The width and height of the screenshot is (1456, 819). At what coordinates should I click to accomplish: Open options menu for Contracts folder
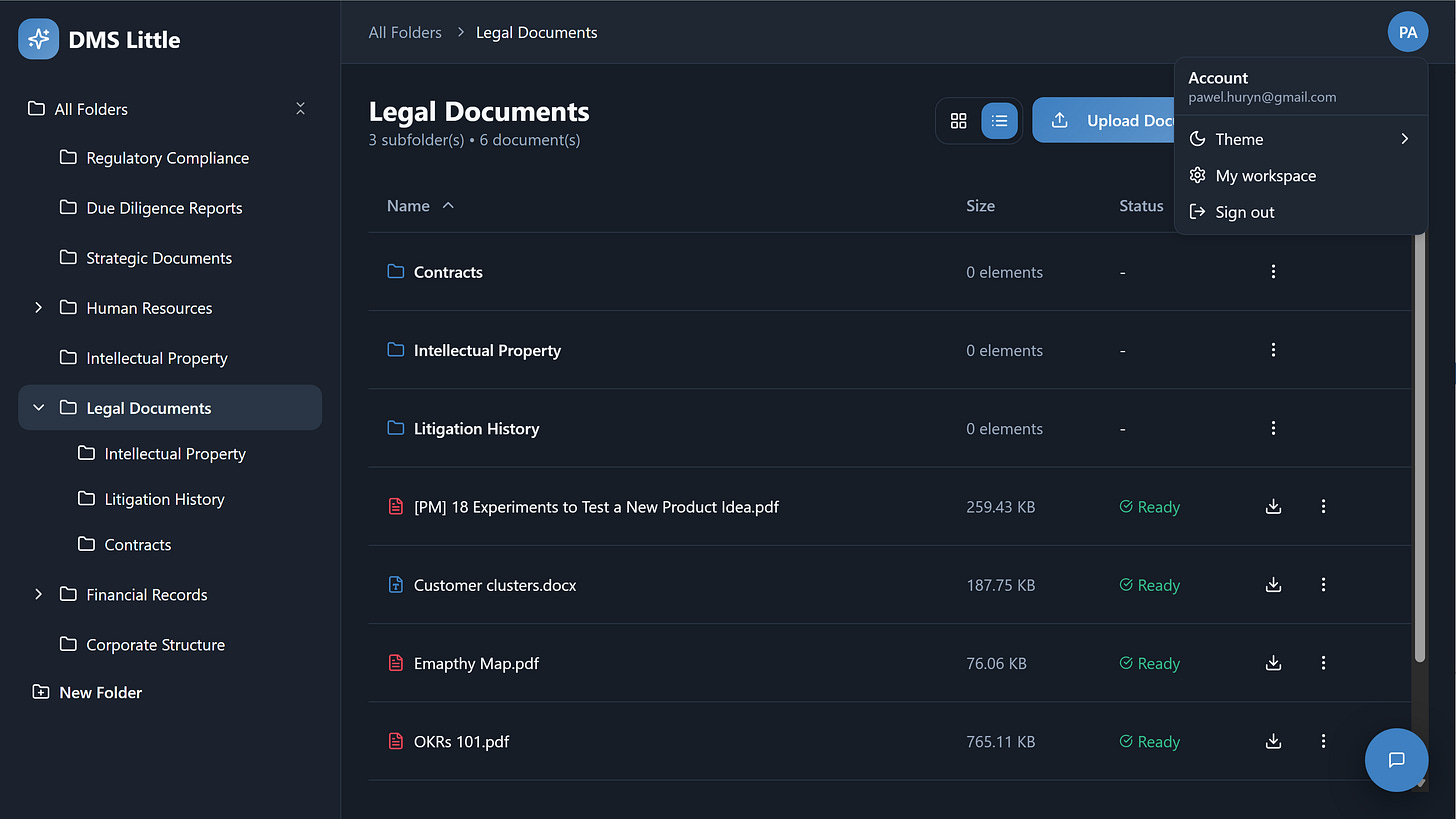coord(1273,271)
